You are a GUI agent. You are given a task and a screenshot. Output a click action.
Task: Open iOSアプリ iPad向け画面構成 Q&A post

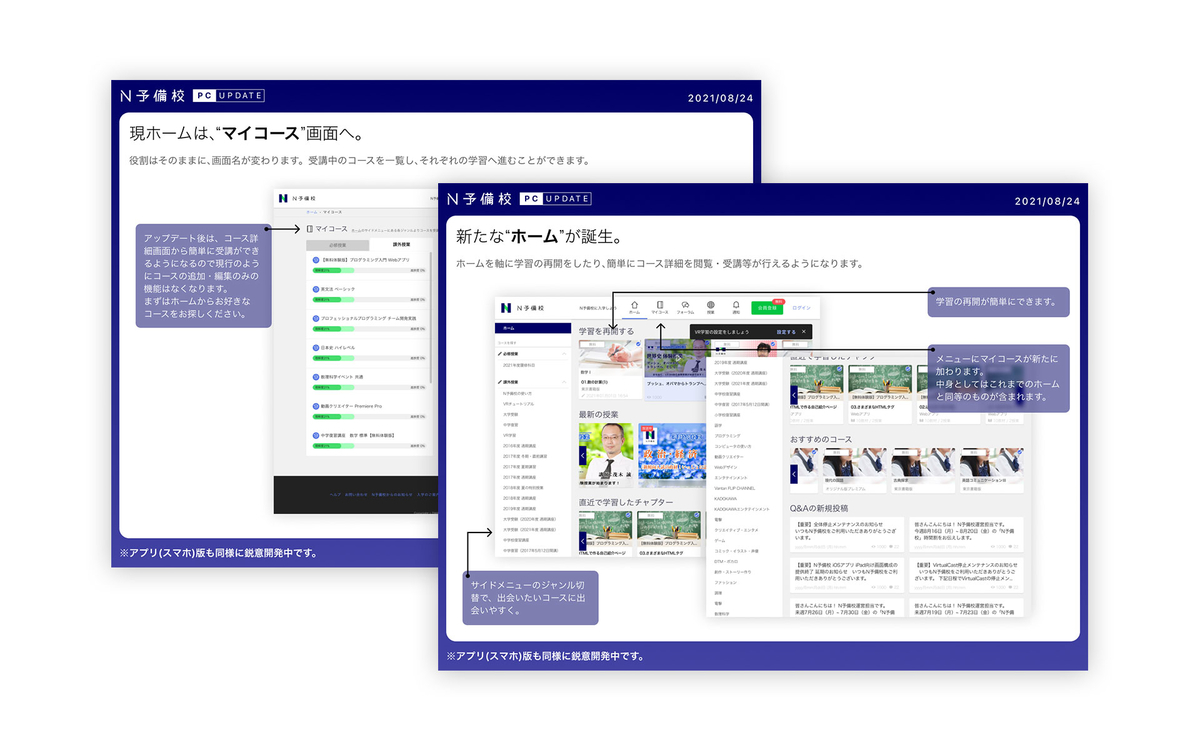point(847,575)
